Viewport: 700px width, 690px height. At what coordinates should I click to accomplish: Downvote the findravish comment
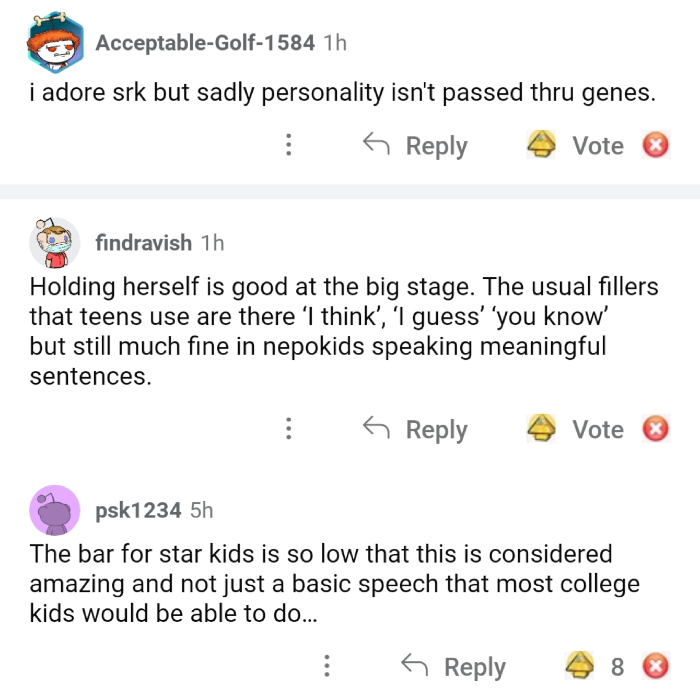point(655,430)
